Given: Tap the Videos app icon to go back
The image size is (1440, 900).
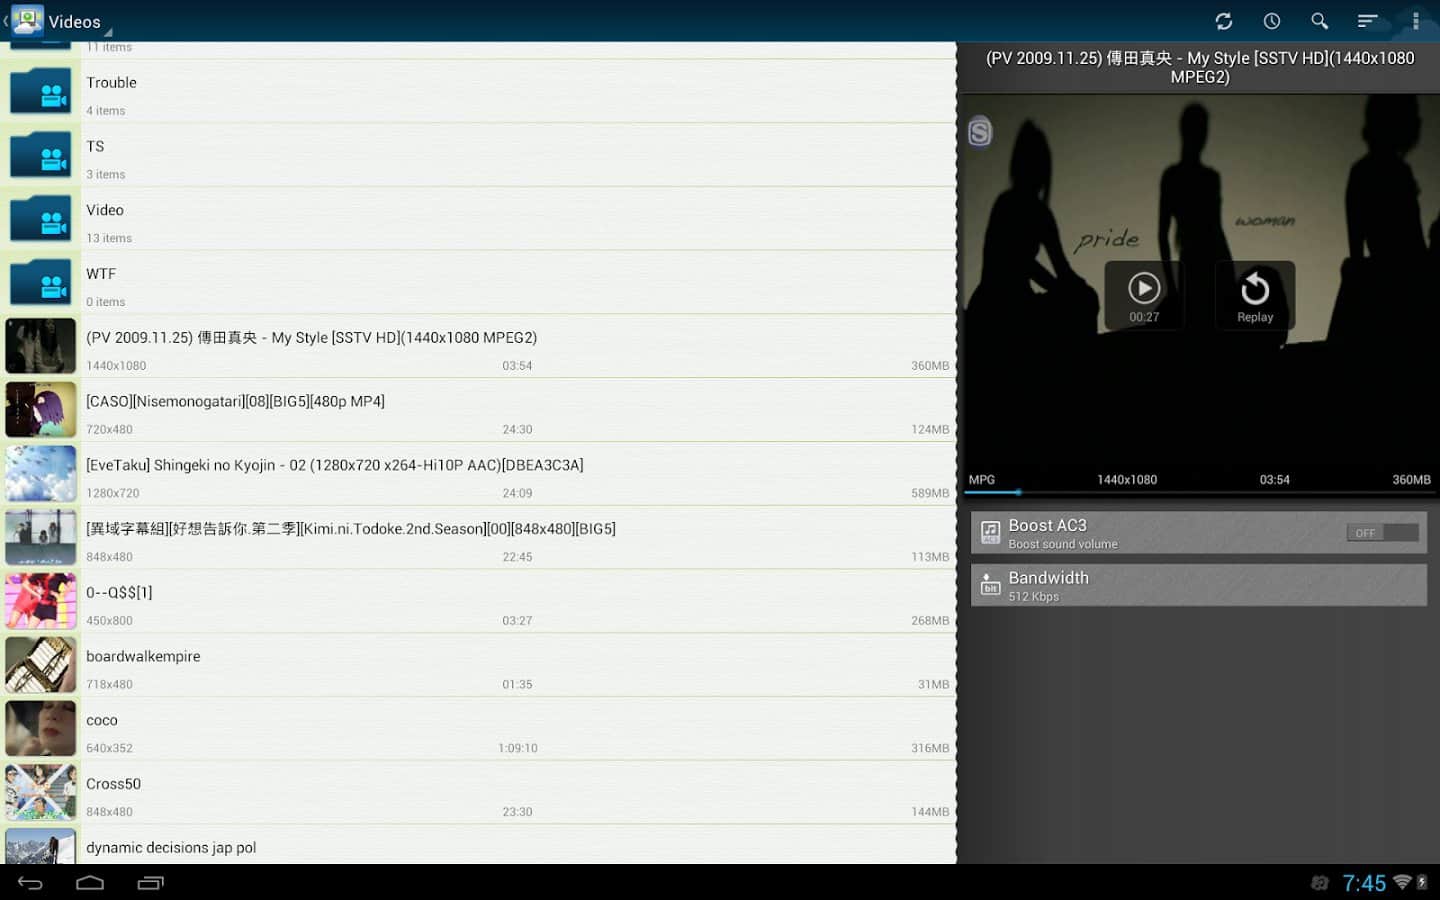Looking at the screenshot, I should coord(27,21).
